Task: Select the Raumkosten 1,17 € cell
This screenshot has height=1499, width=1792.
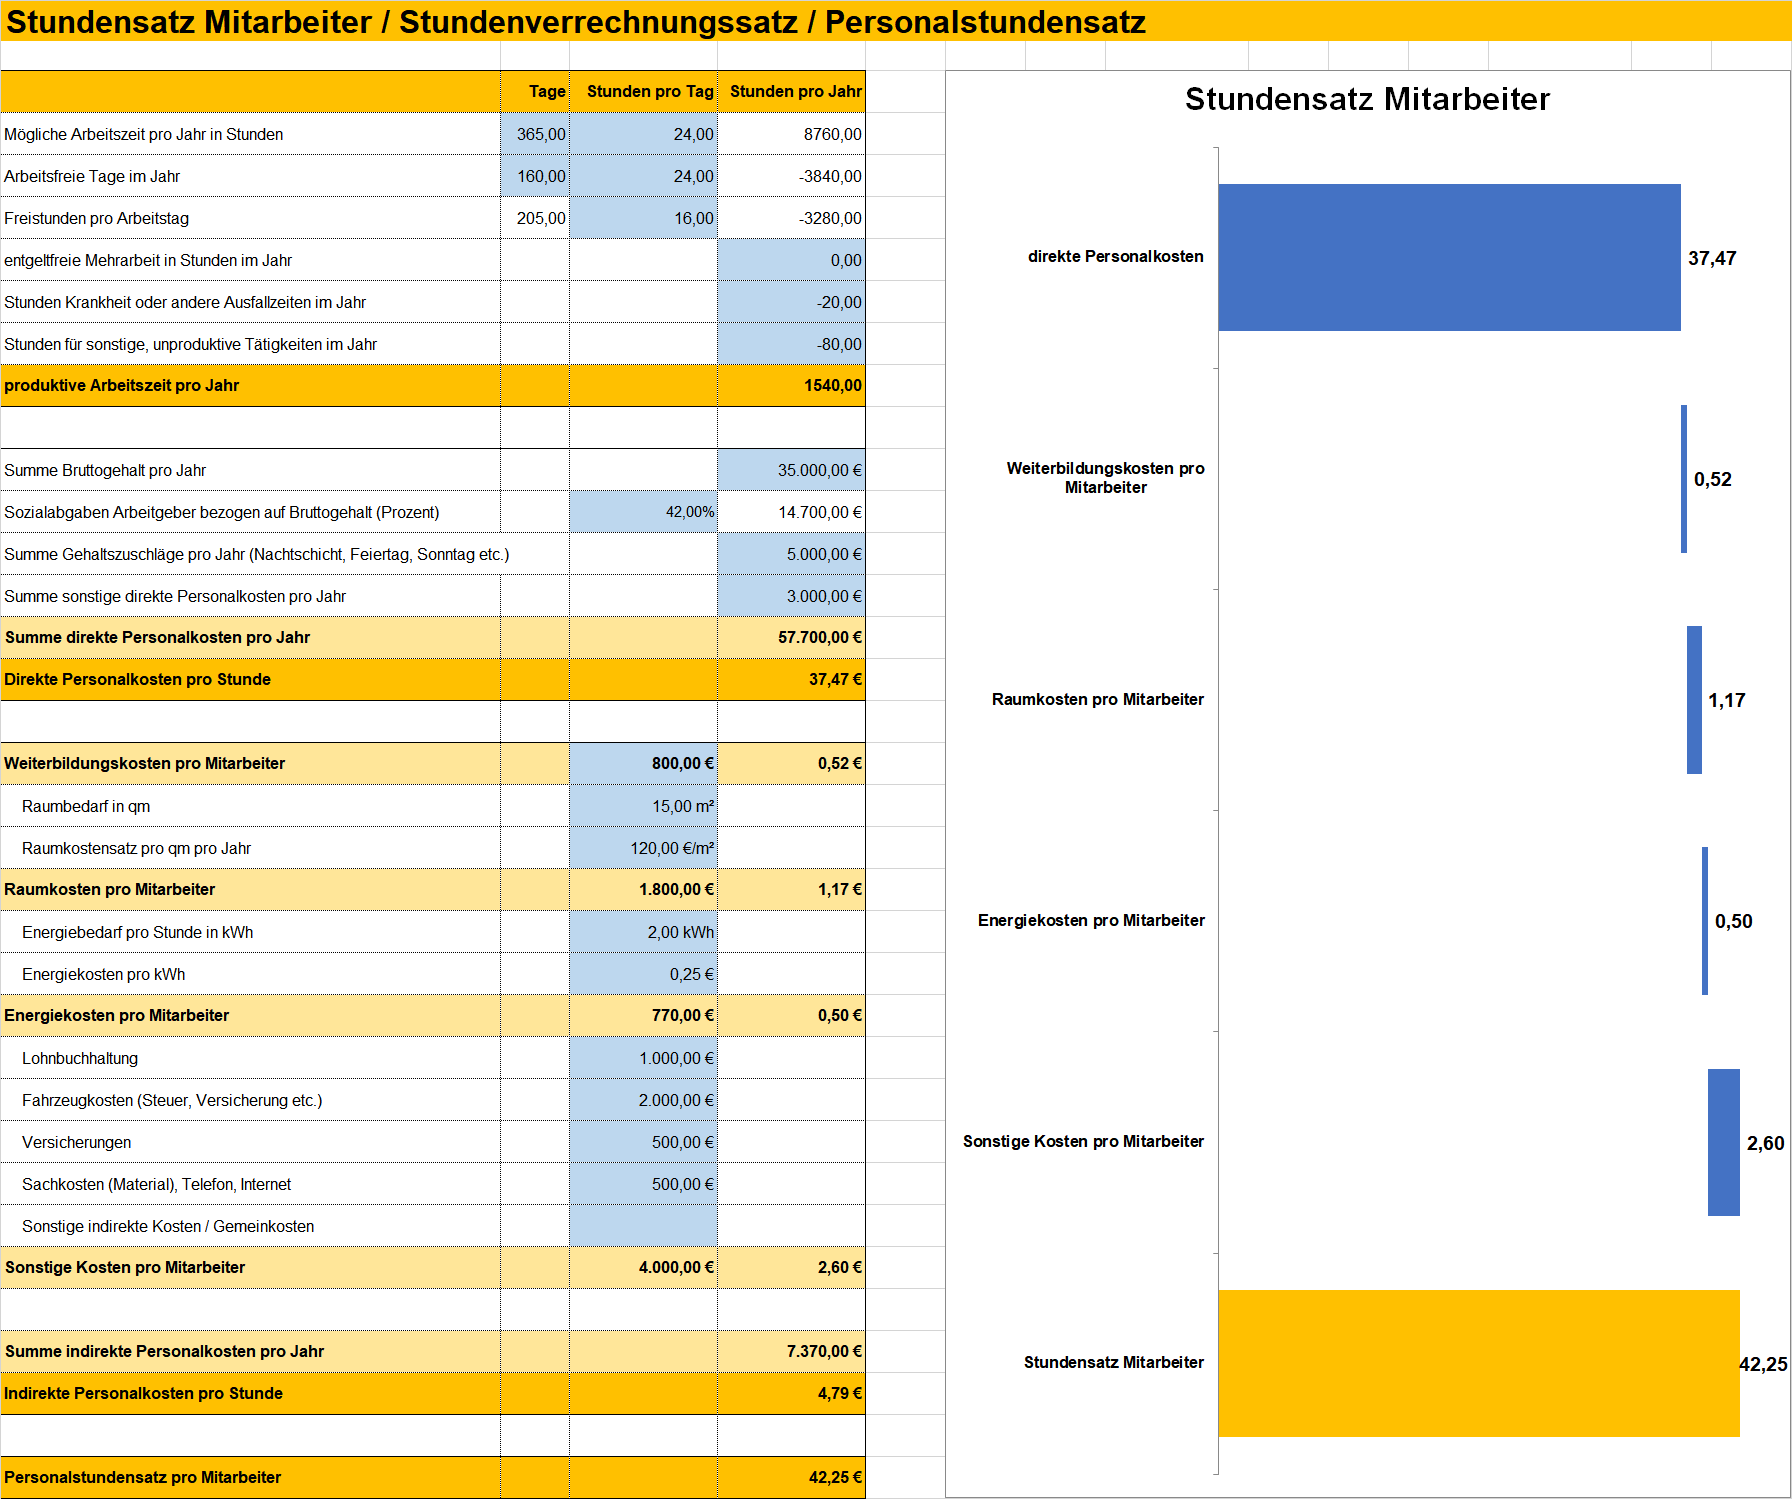Action: 791,890
